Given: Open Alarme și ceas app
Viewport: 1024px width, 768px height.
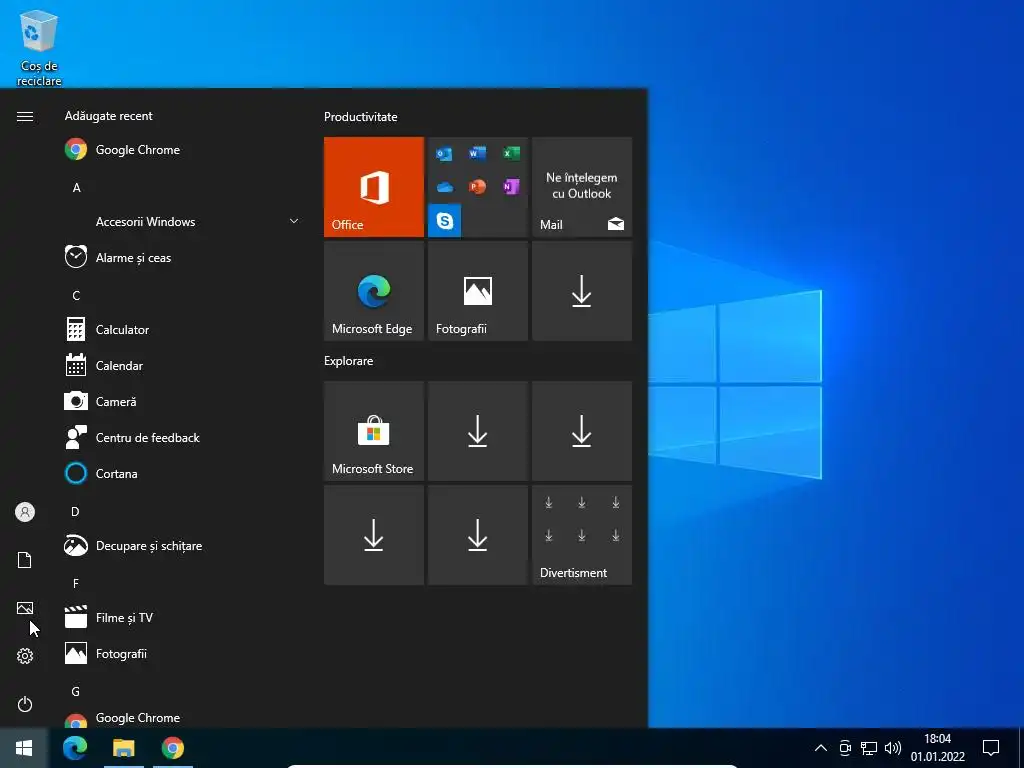Looking at the screenshot, I should point(182,257).
